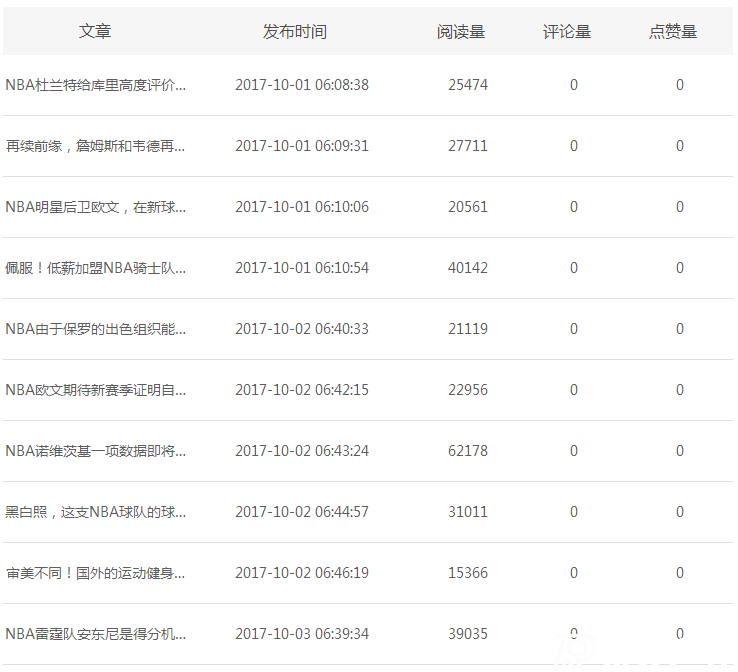Click the 文章 column header
Viewport: 738px width, 672px height.
point(95,32)
